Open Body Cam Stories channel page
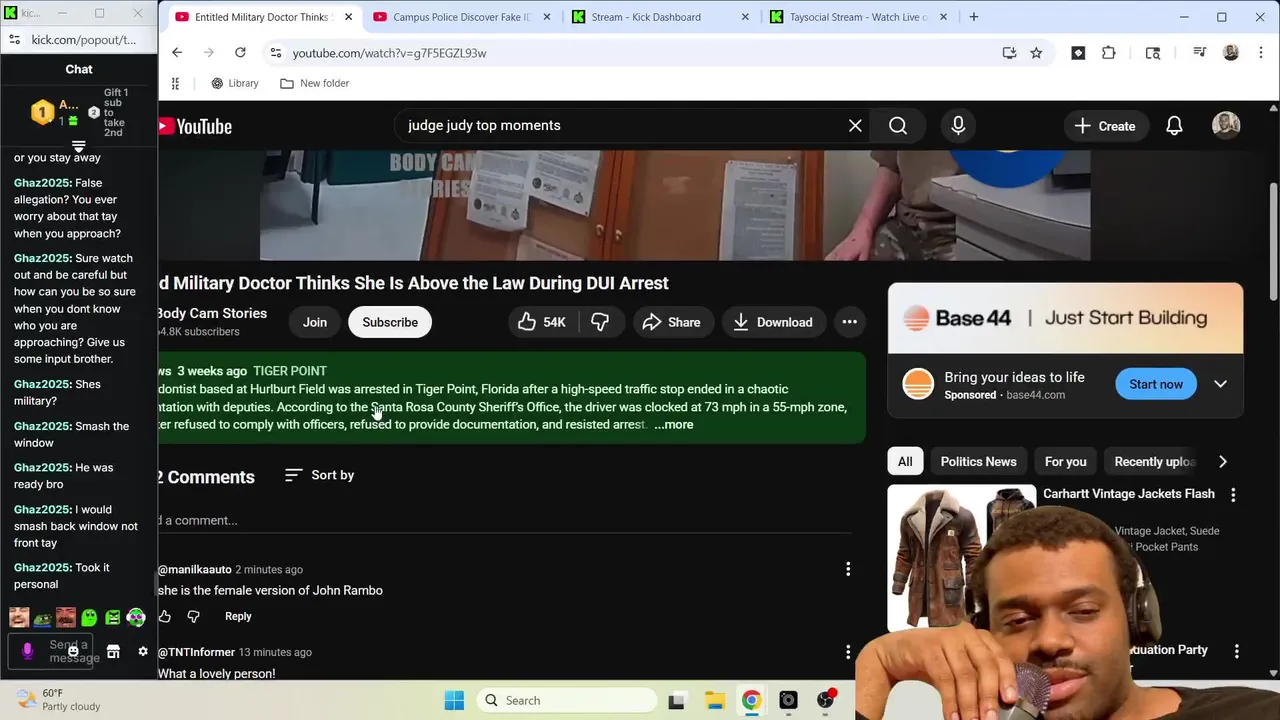Viewport: 1280px width, 720px height. pyautogui.click(x=211, y=313)
